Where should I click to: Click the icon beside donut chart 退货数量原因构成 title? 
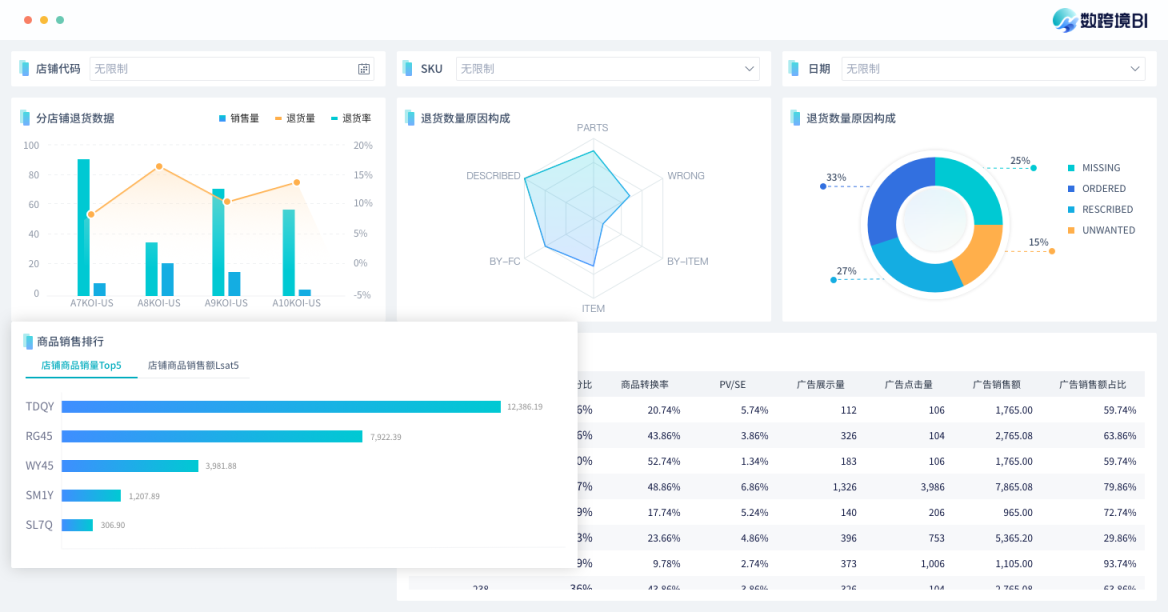(796, 118)
